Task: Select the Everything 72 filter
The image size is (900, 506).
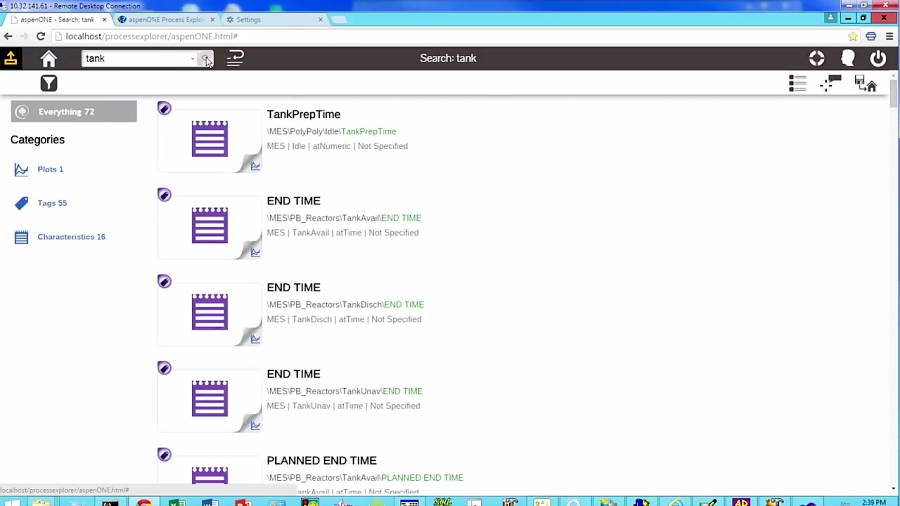Action: pyautogui.click(x=73, y=112)
